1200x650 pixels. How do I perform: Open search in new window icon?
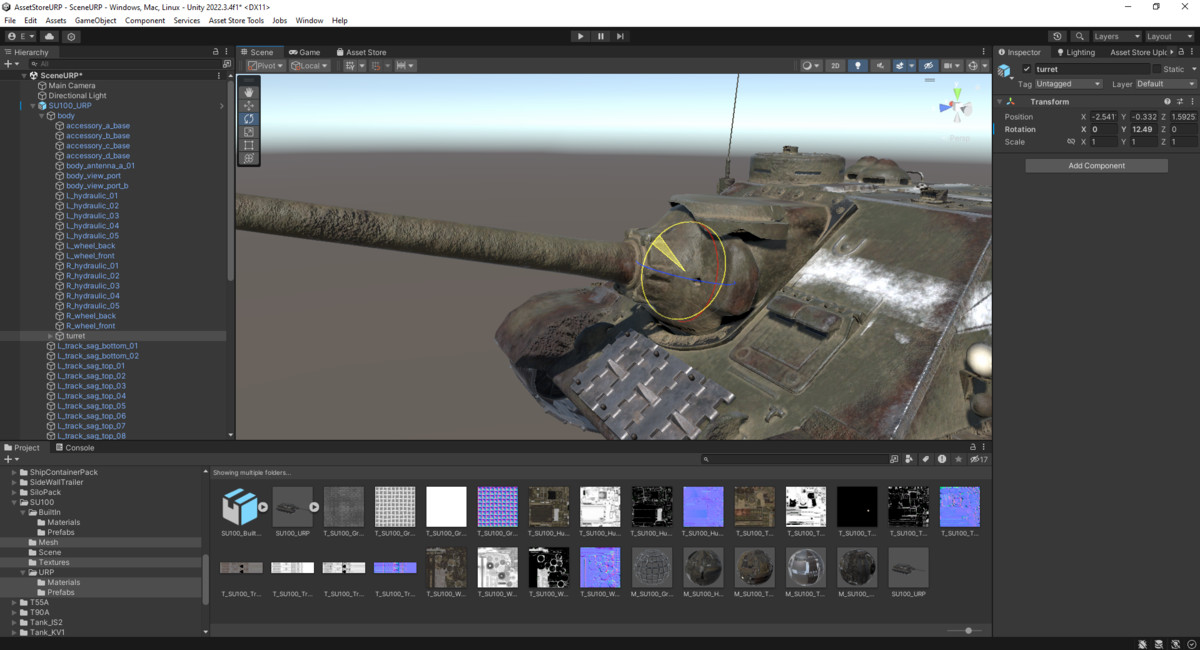(x=893, y=459)
